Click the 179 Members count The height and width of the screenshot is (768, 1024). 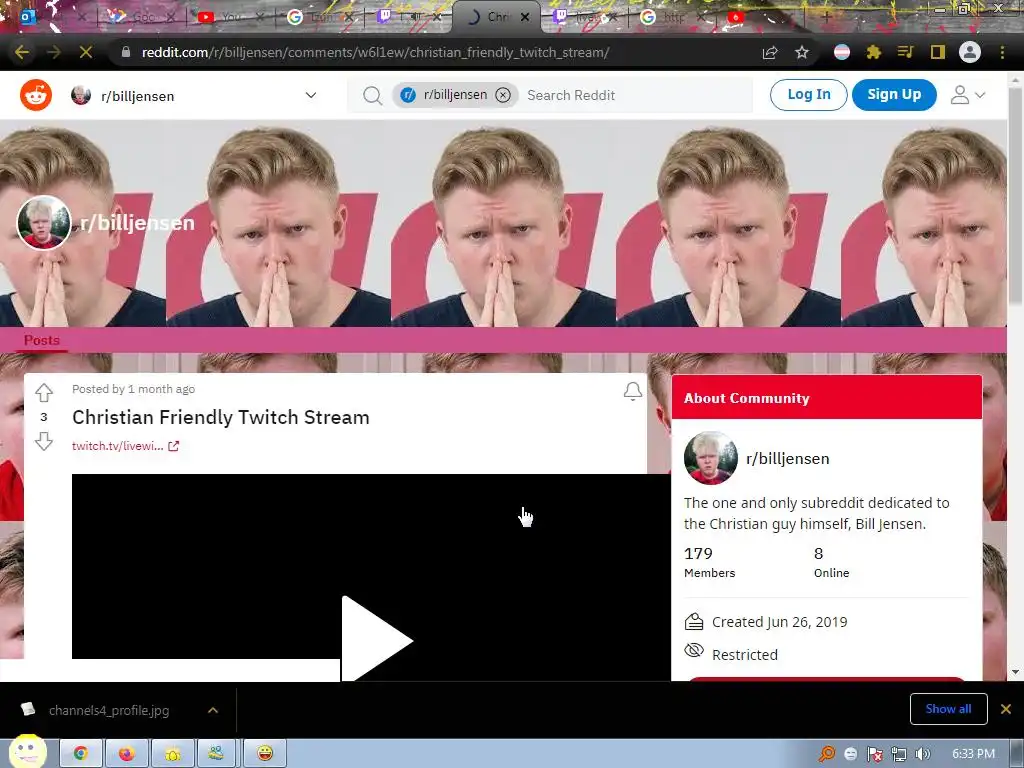(709, 562)
